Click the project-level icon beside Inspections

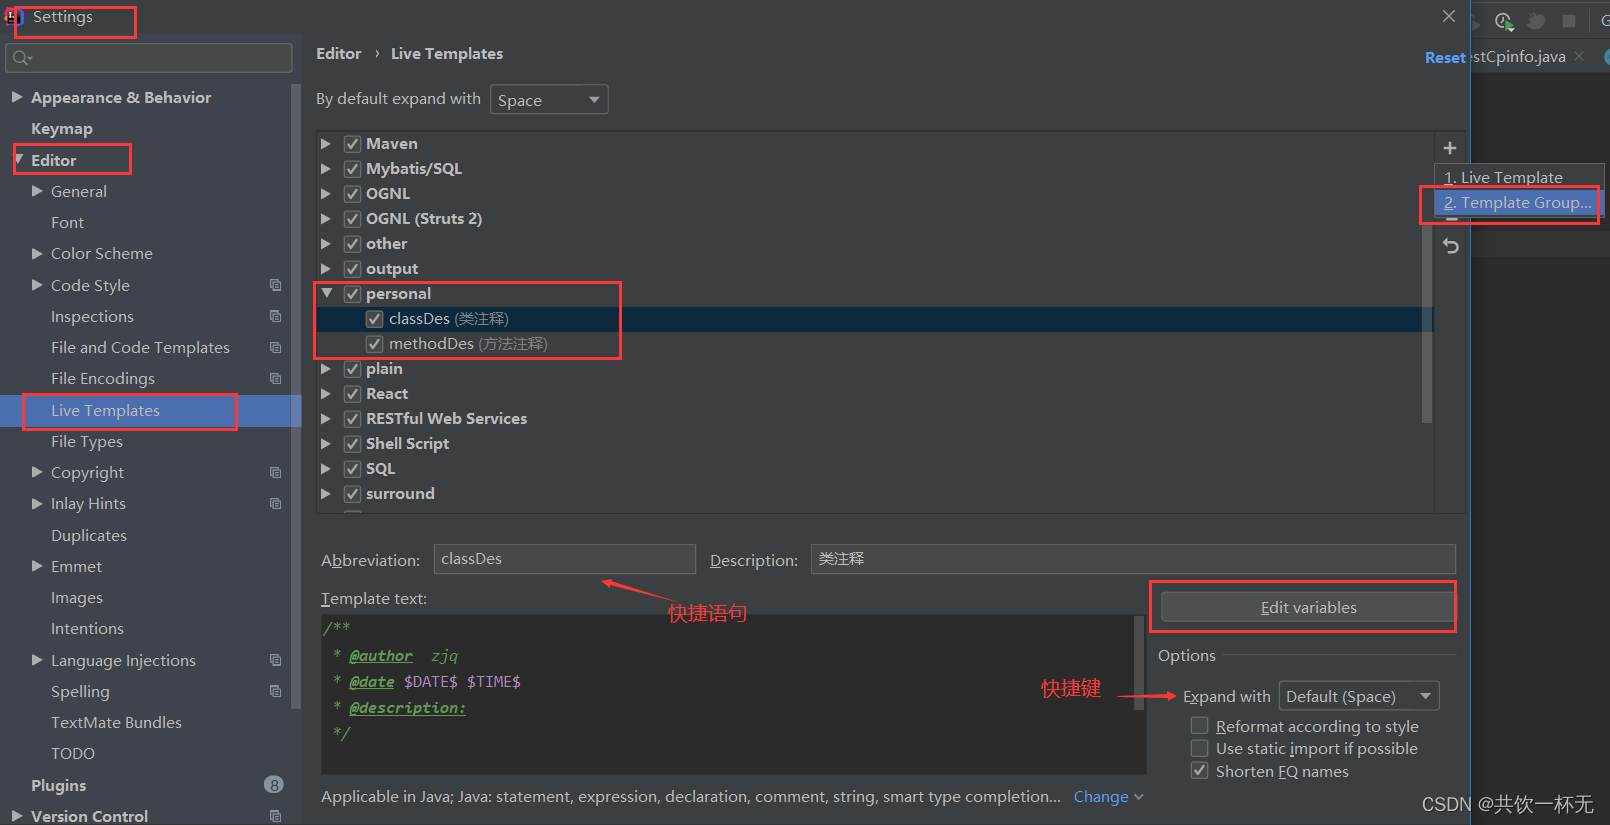click(x=275, y=316)
